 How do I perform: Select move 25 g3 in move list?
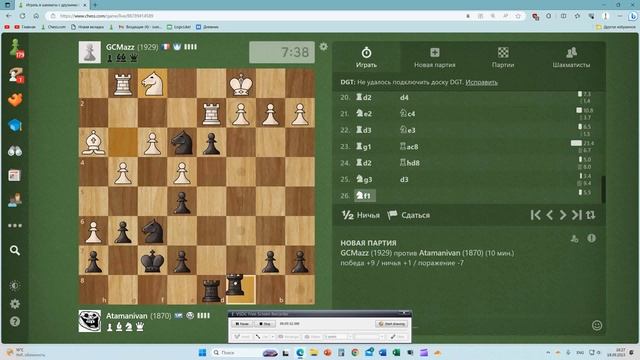tap(364, 180)
